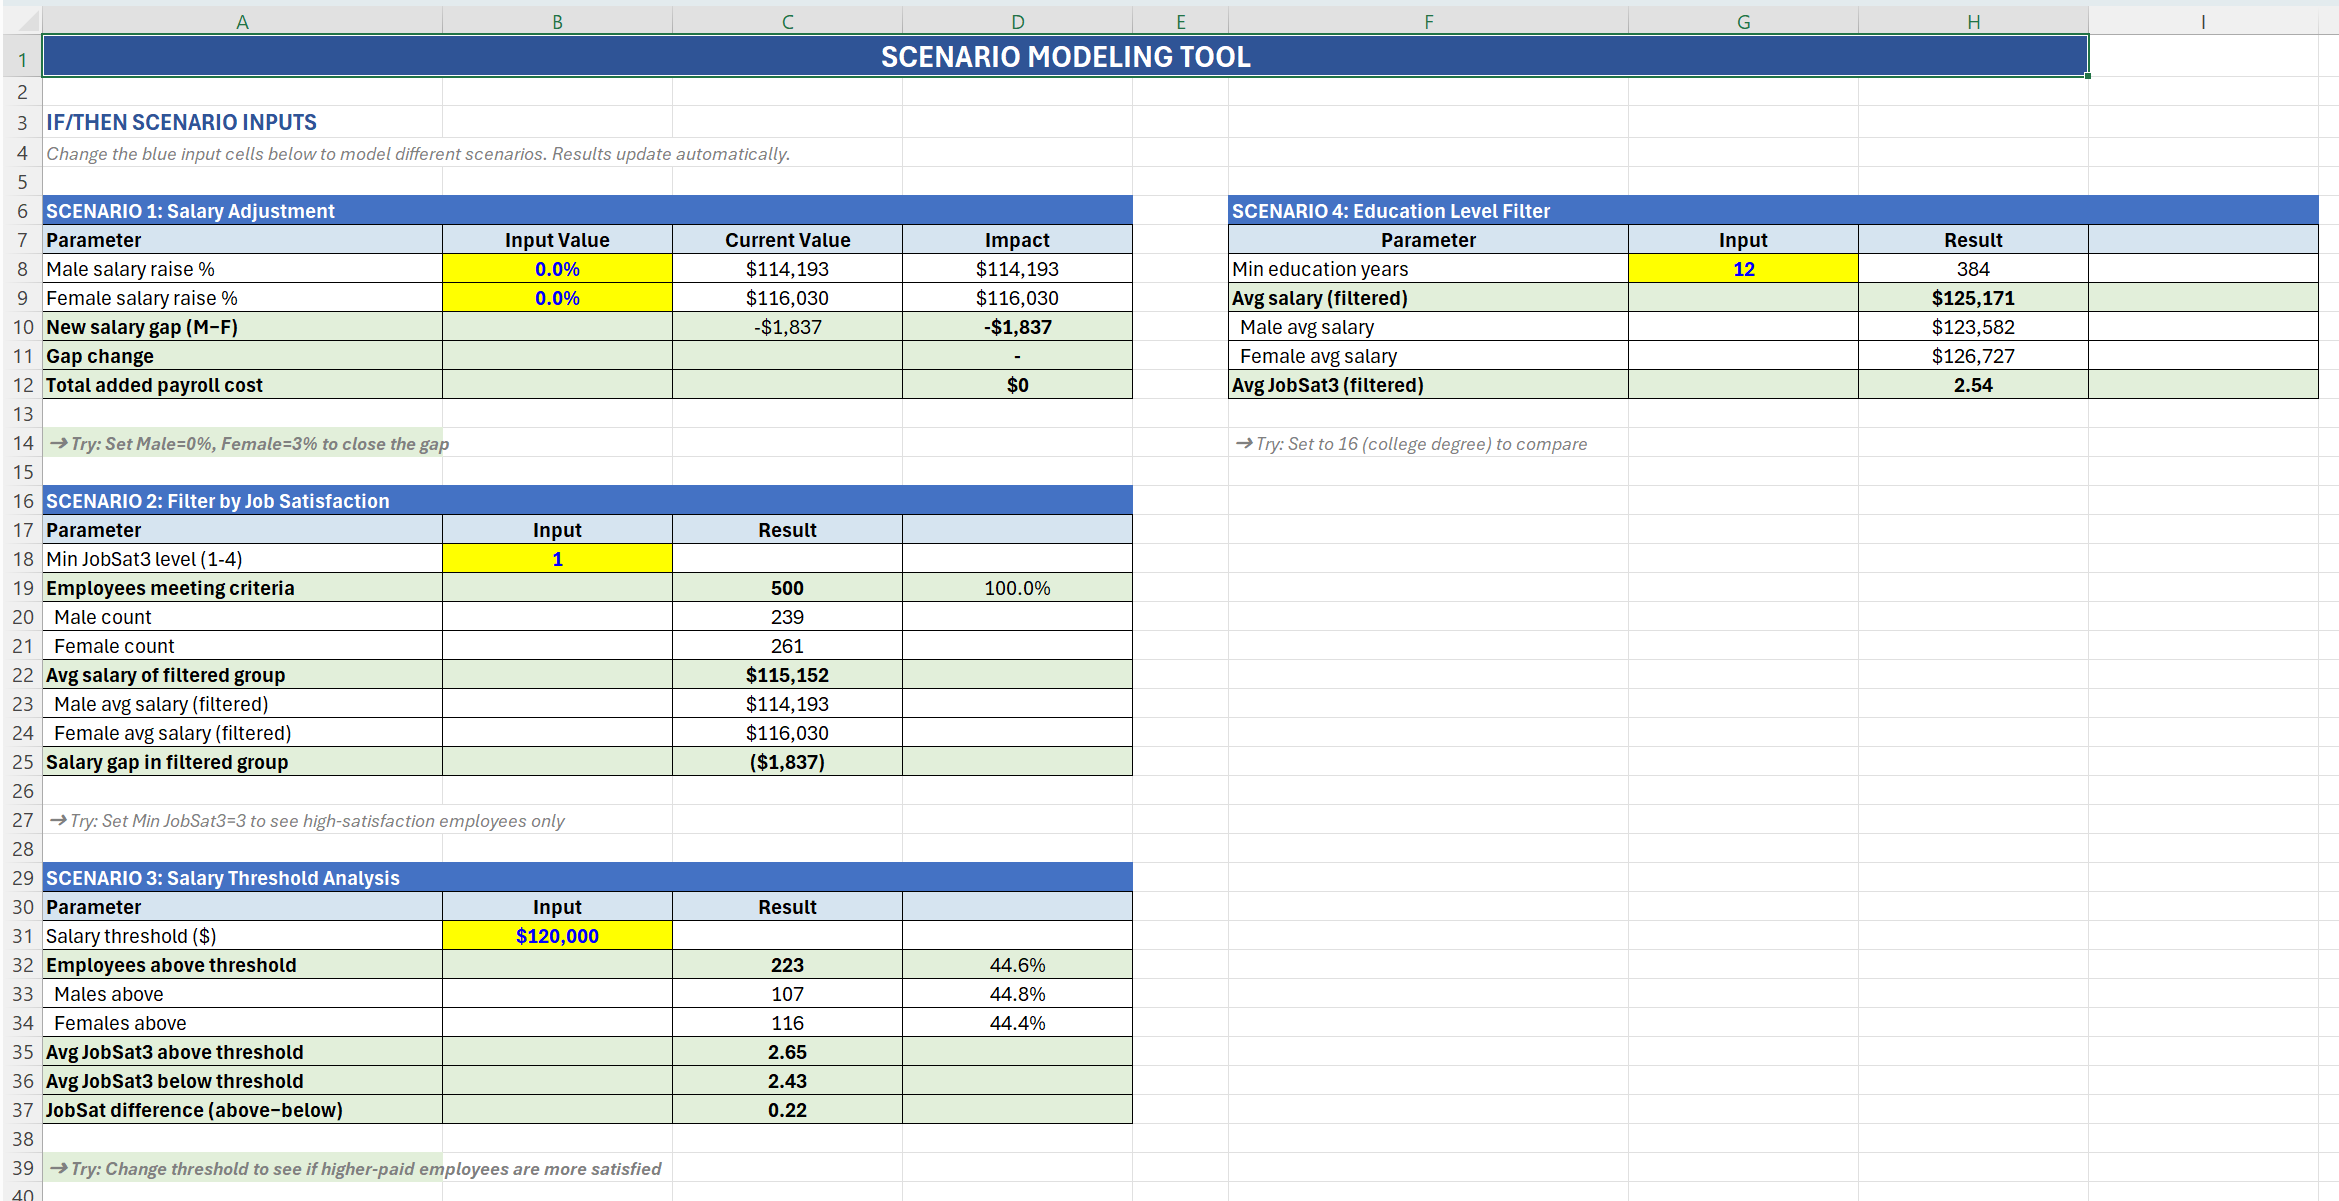Image resolution: width=2339 pixels, height=1201 pixels.
Task: Click row 32 header number
Action: click(22, 965)
